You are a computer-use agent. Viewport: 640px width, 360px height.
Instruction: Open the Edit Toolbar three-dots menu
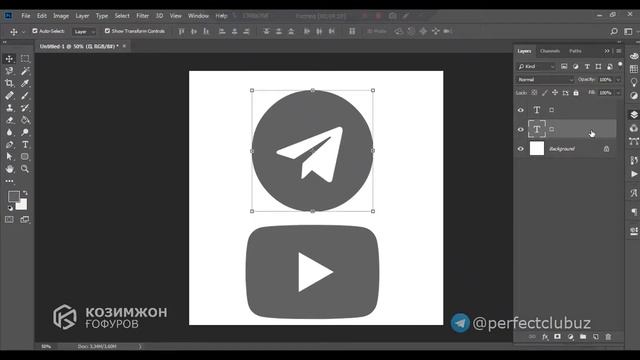click(9, 181)
